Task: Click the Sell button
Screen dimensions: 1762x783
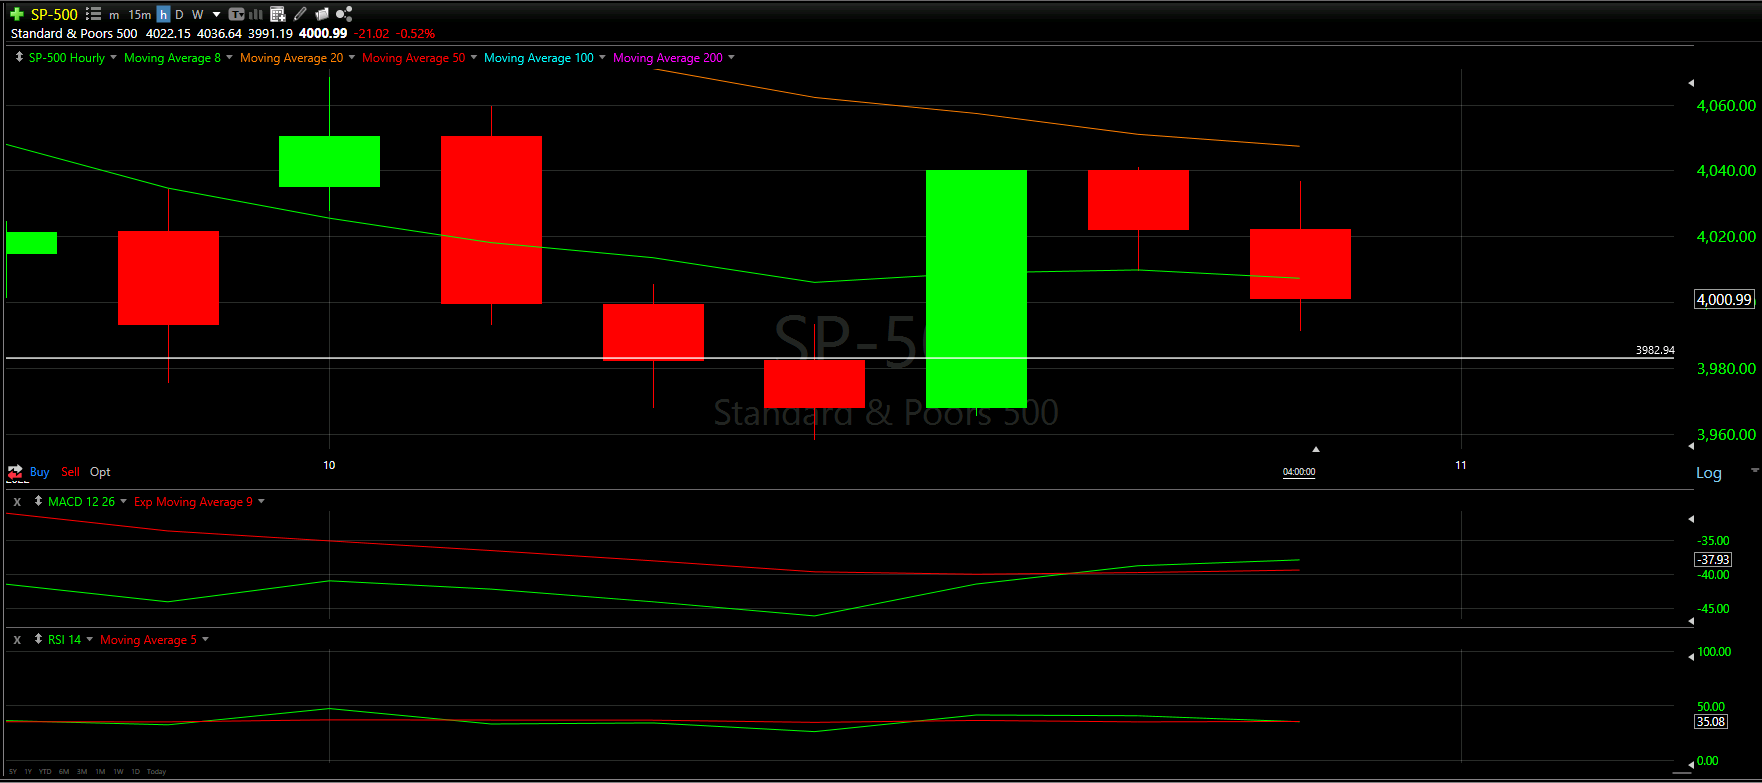Action: point(70,472)
